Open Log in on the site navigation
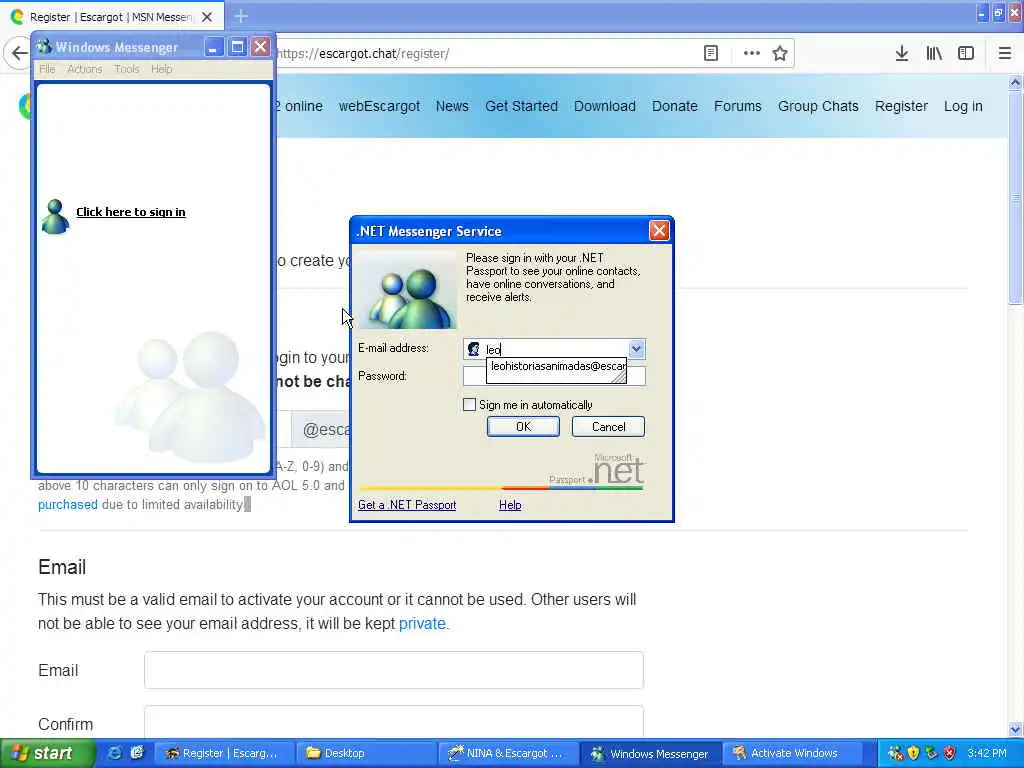 click(963, 106)
